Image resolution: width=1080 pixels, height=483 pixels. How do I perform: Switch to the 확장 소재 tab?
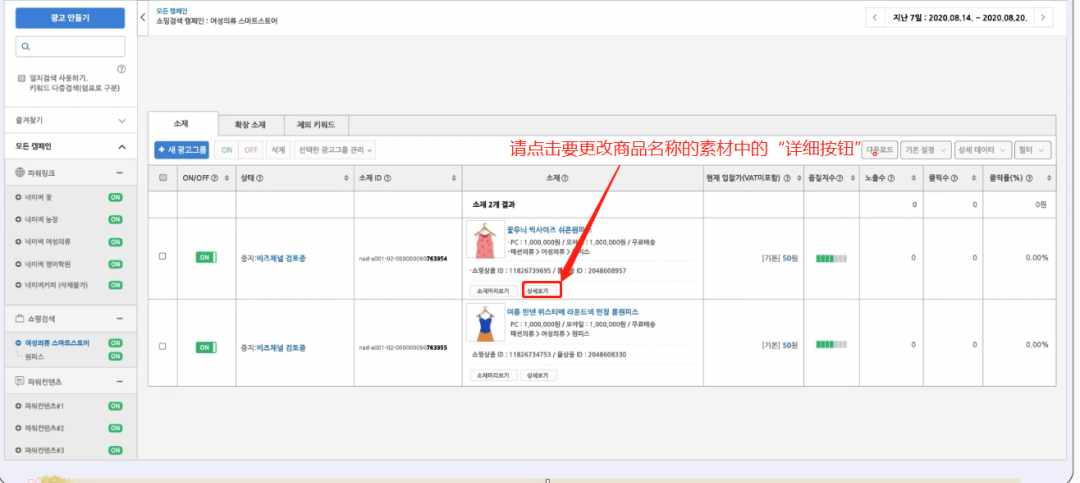click(251, 125)
